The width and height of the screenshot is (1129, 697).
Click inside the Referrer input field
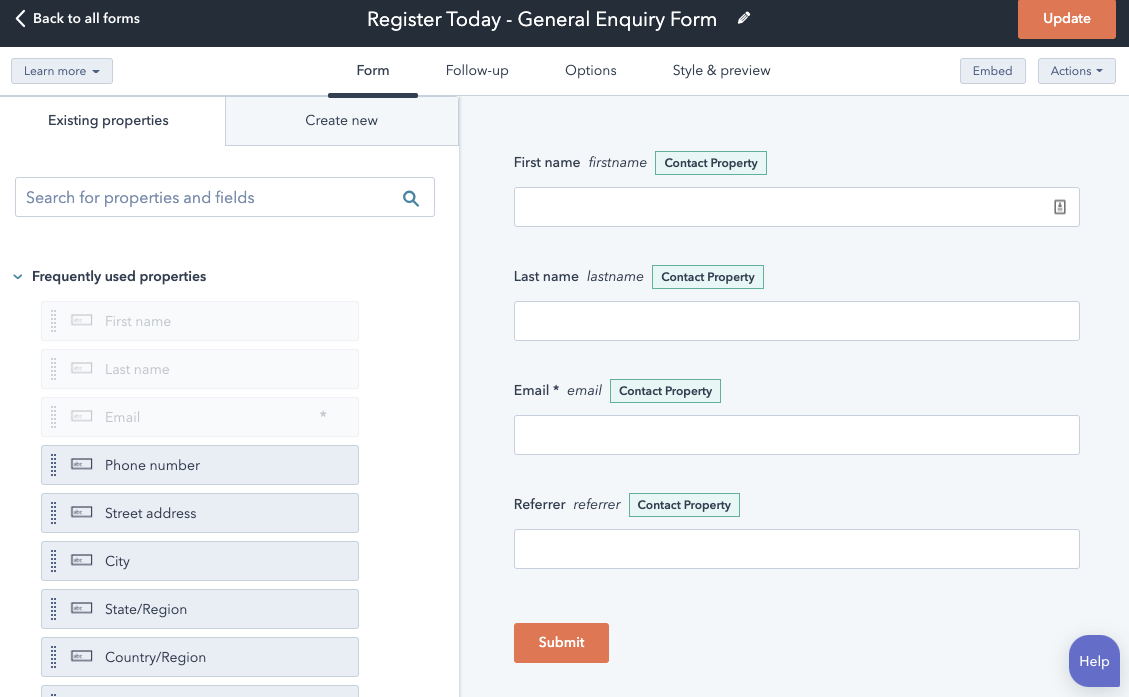click(x=796, y=548)
